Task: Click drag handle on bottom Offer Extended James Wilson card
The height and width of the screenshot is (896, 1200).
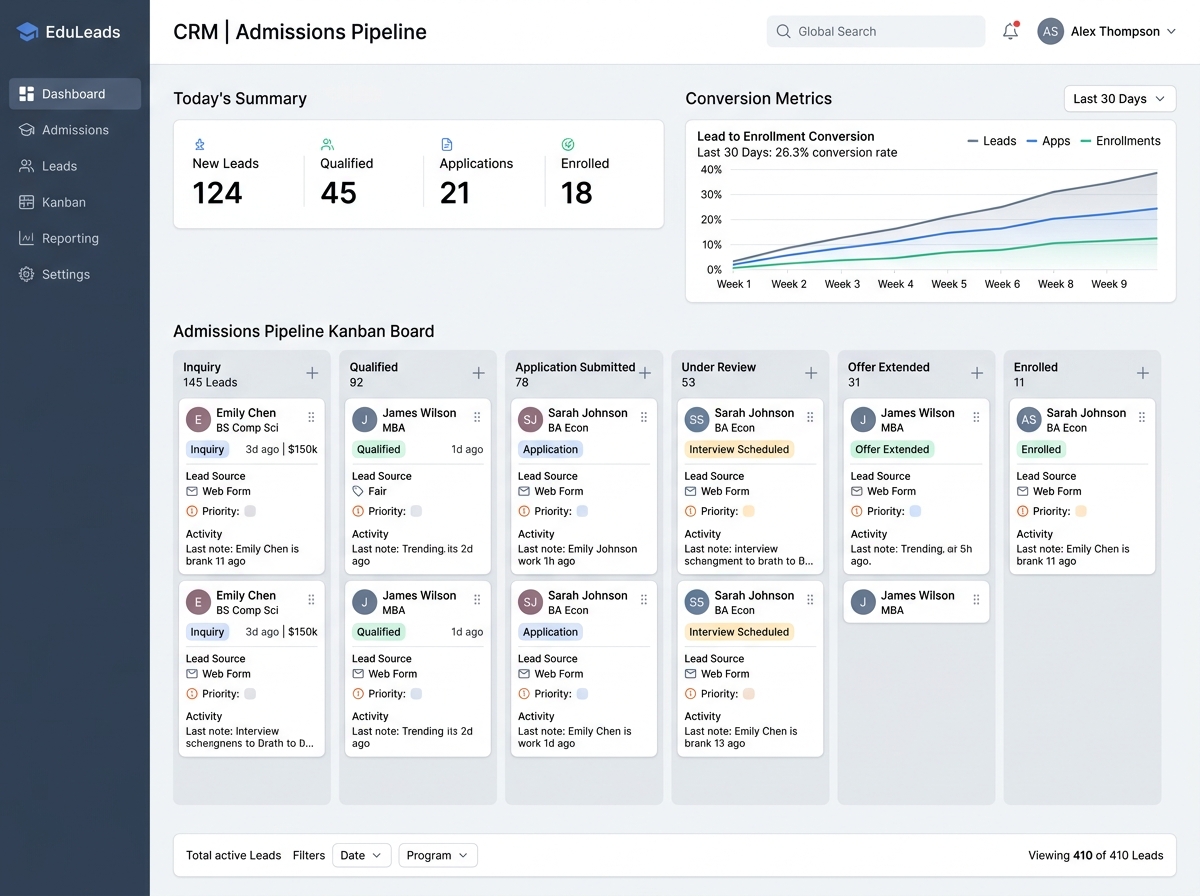Action: pyautogui.click(x=975, y=600)
